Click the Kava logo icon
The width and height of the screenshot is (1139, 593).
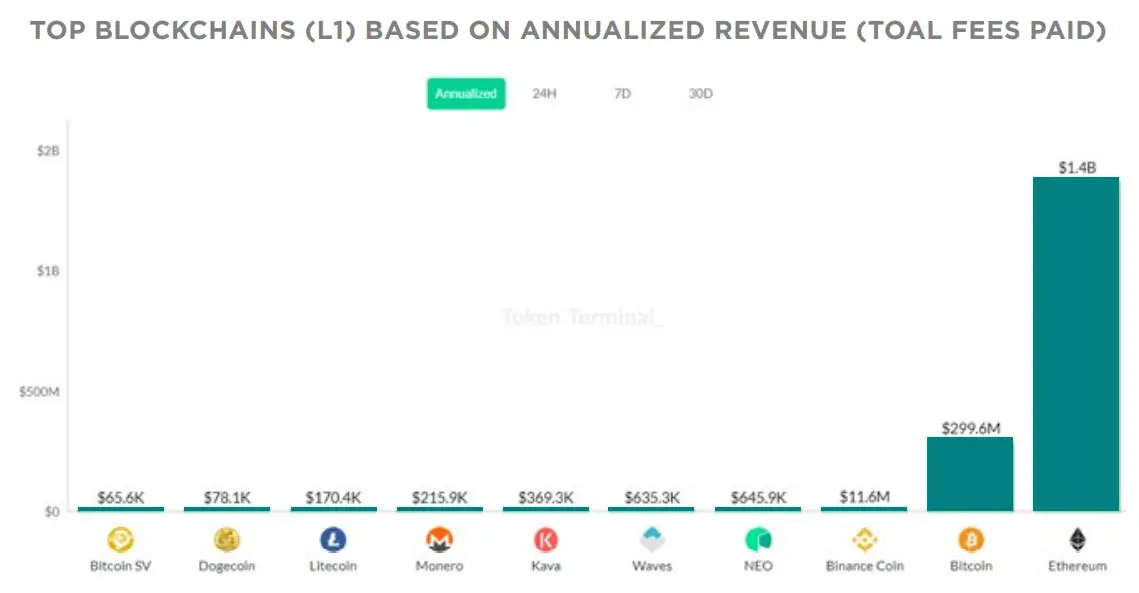pos(546,540)
